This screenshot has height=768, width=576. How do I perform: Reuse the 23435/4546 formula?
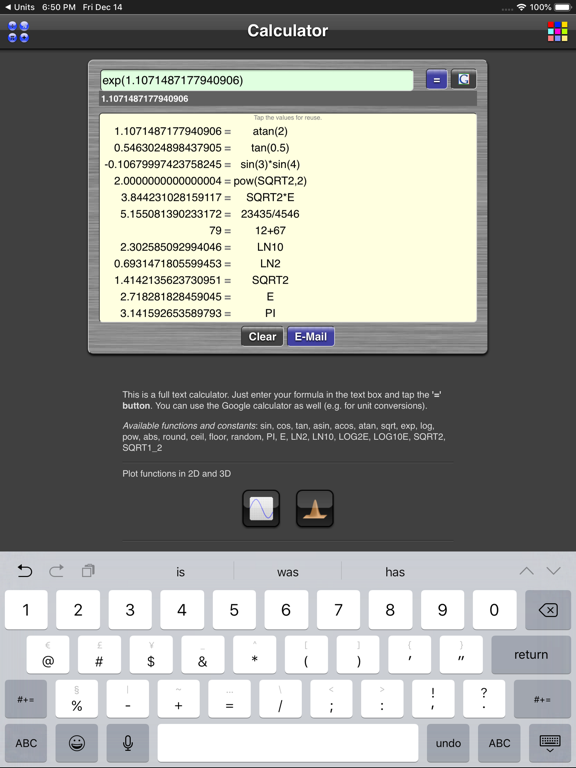[x=270, y=214]
